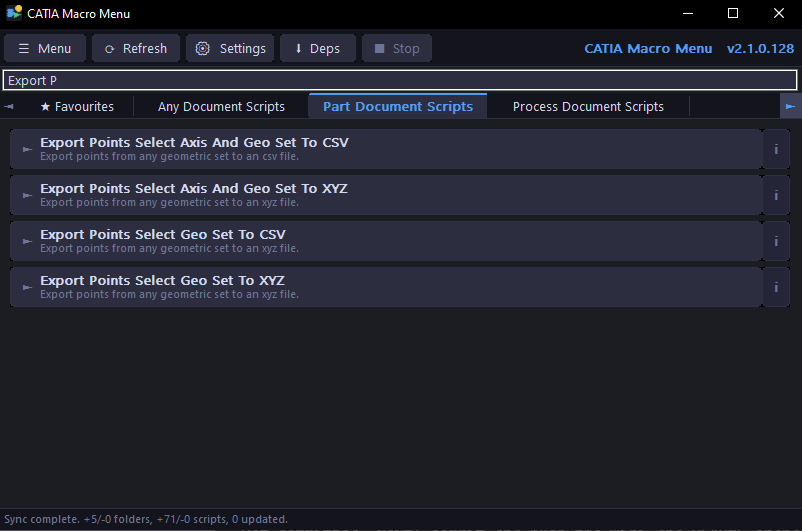Select the Part Document Scripts tab
802x531 pixels.
(398, 106)
